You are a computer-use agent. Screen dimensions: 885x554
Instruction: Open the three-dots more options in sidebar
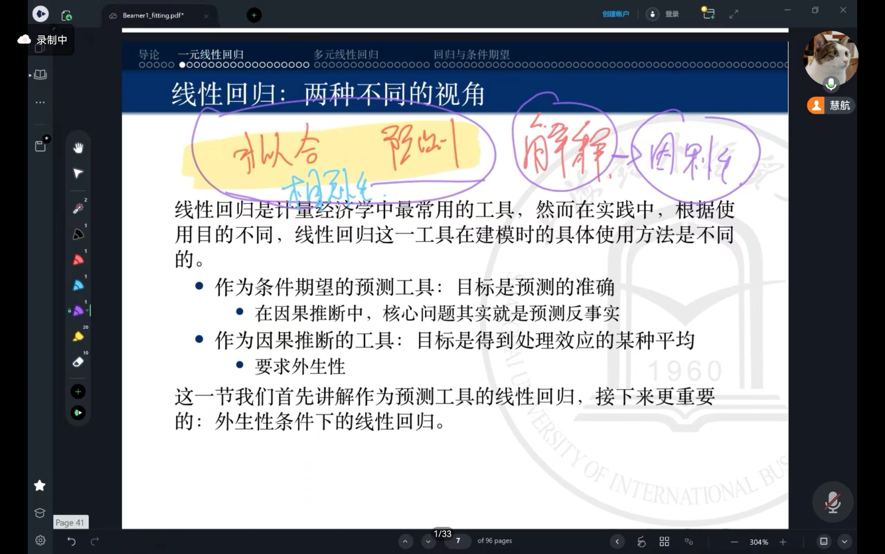pos(40,102)
